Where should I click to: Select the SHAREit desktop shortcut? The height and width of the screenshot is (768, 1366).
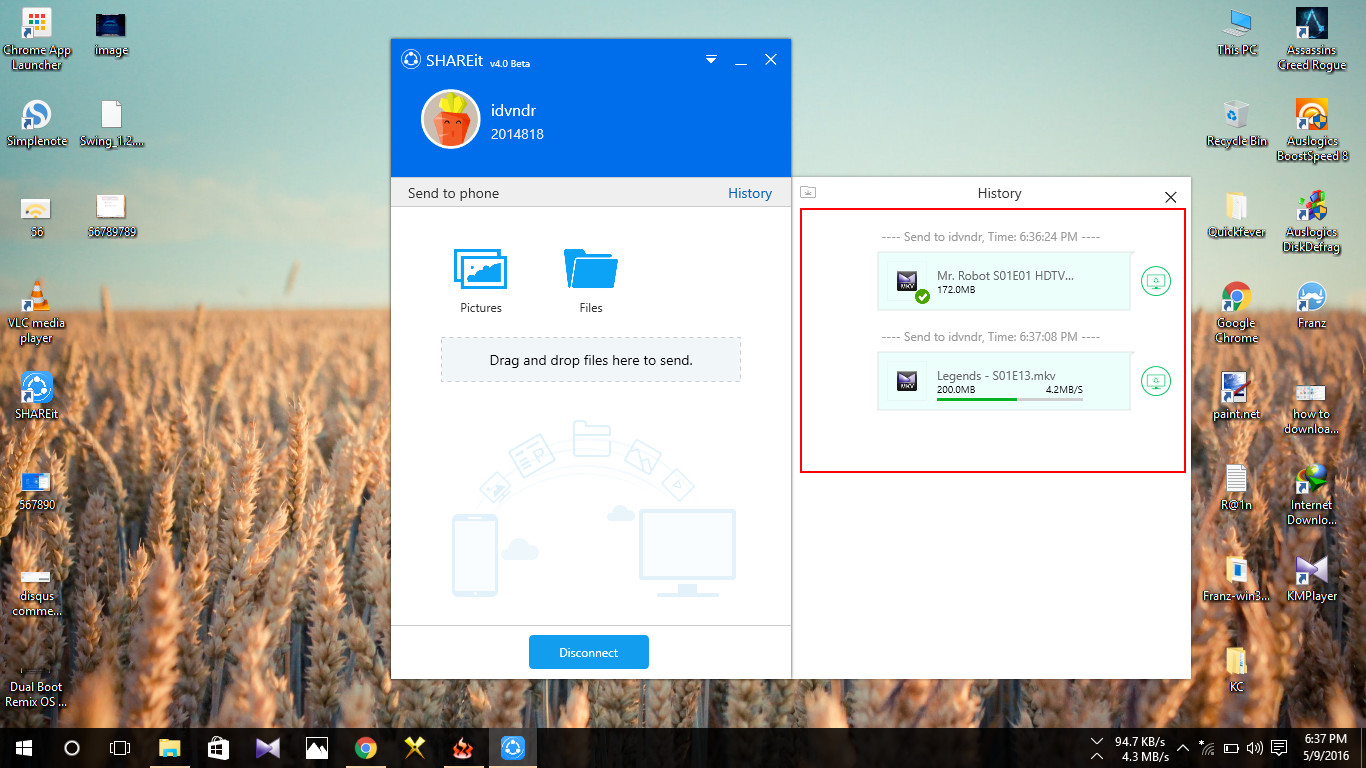(37, 395)
